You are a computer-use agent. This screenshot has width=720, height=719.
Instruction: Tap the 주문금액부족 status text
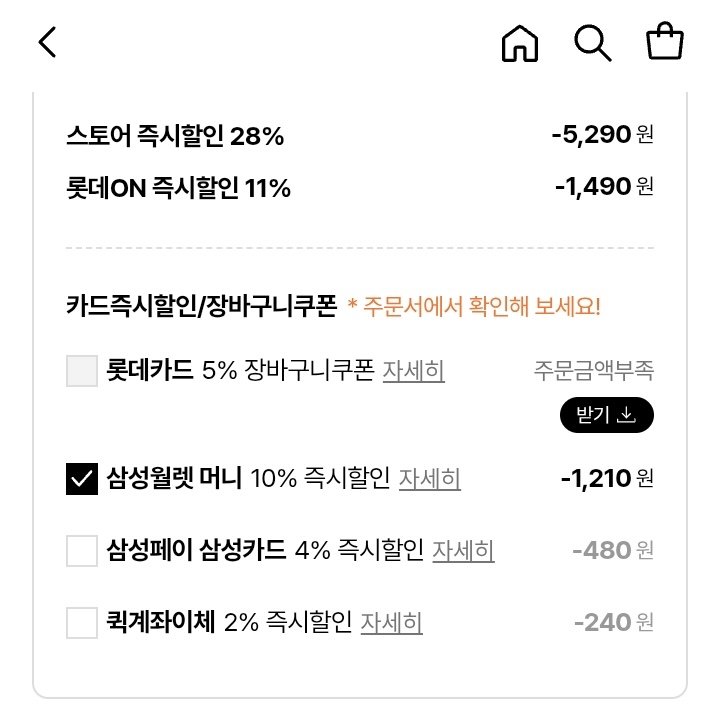click(x=594, y=371)
